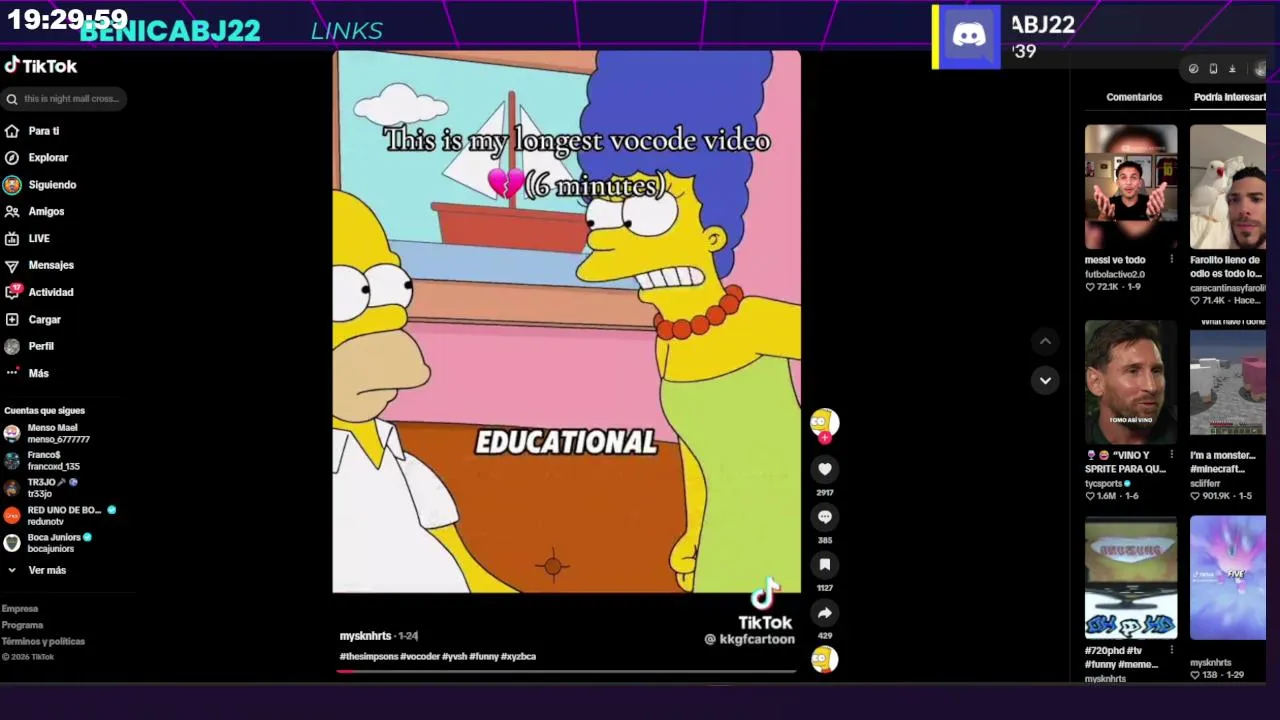Open the video author's avatar
Viewport: 1280px width, 720px height.
[x=824, y=422]
